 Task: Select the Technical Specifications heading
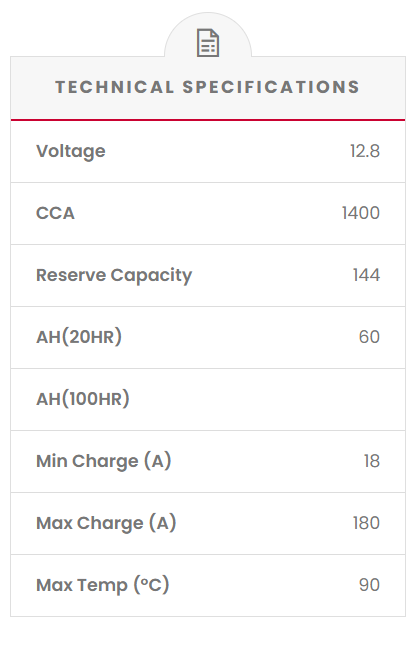click(x=208, y=87)
